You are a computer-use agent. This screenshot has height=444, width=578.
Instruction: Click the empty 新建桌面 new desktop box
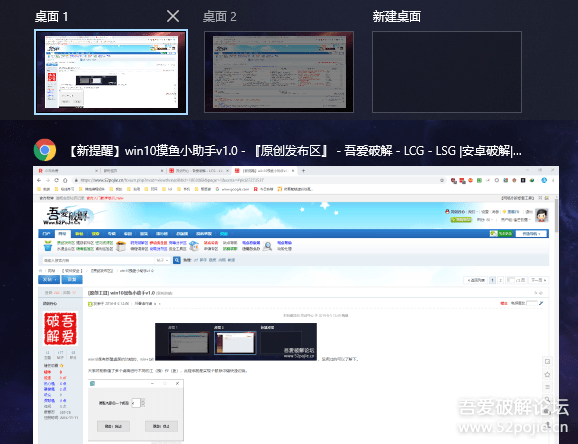pos(447,72)
